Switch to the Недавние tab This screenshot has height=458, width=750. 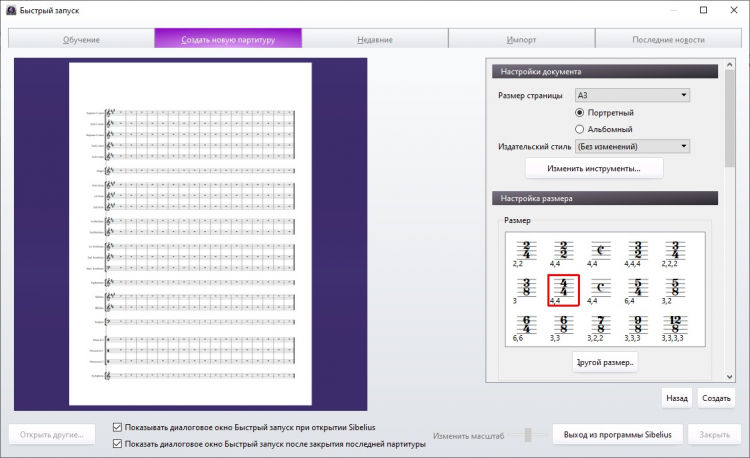pos(375,39)
